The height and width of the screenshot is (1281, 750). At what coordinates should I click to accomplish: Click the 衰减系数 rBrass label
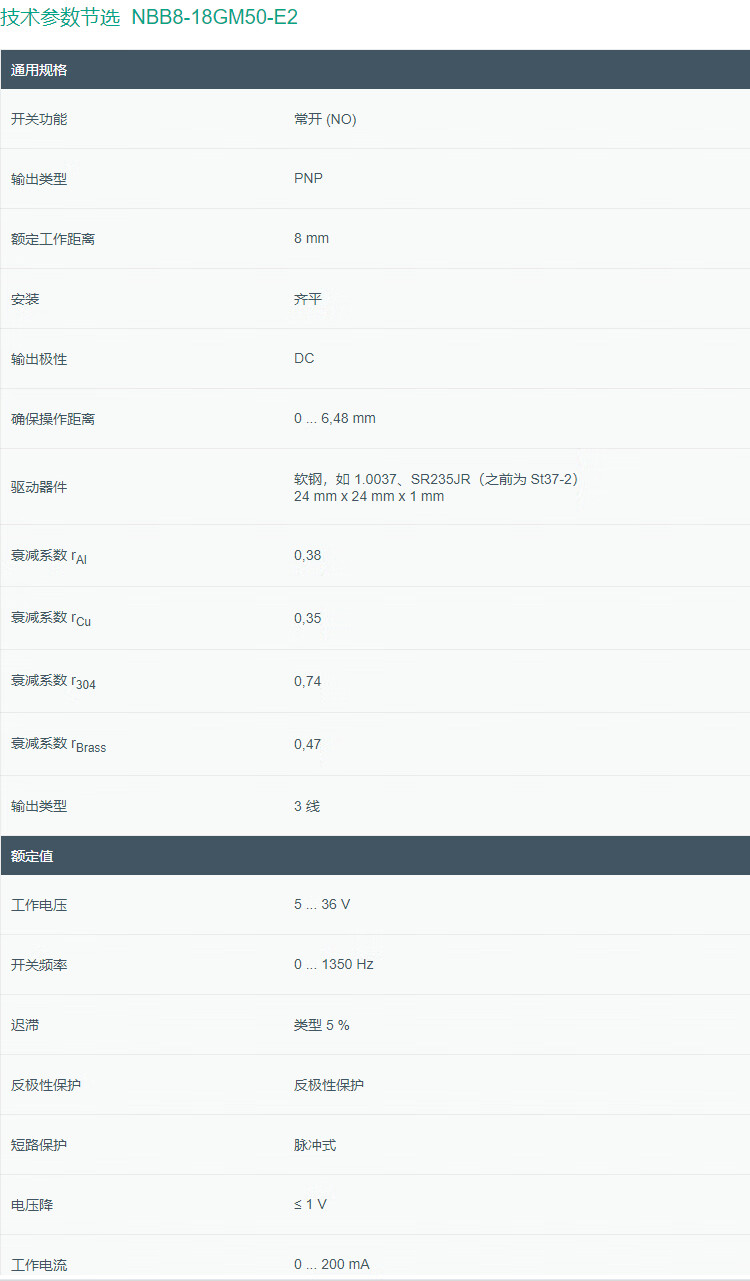pyautogui.click(x=58, y=744)
